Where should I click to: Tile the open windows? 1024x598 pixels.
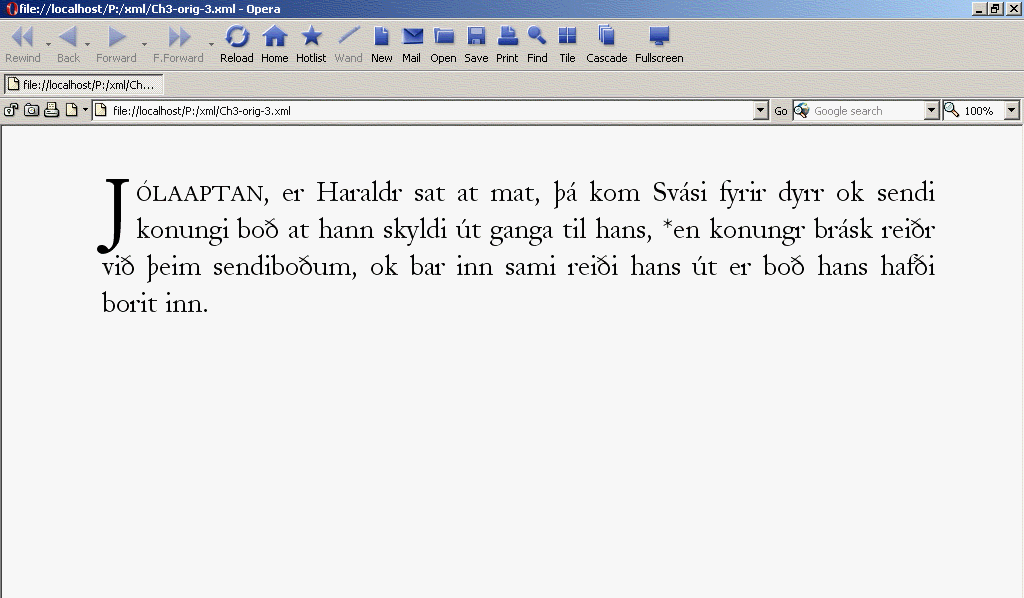pyautogui.click(x=567, y=44)
